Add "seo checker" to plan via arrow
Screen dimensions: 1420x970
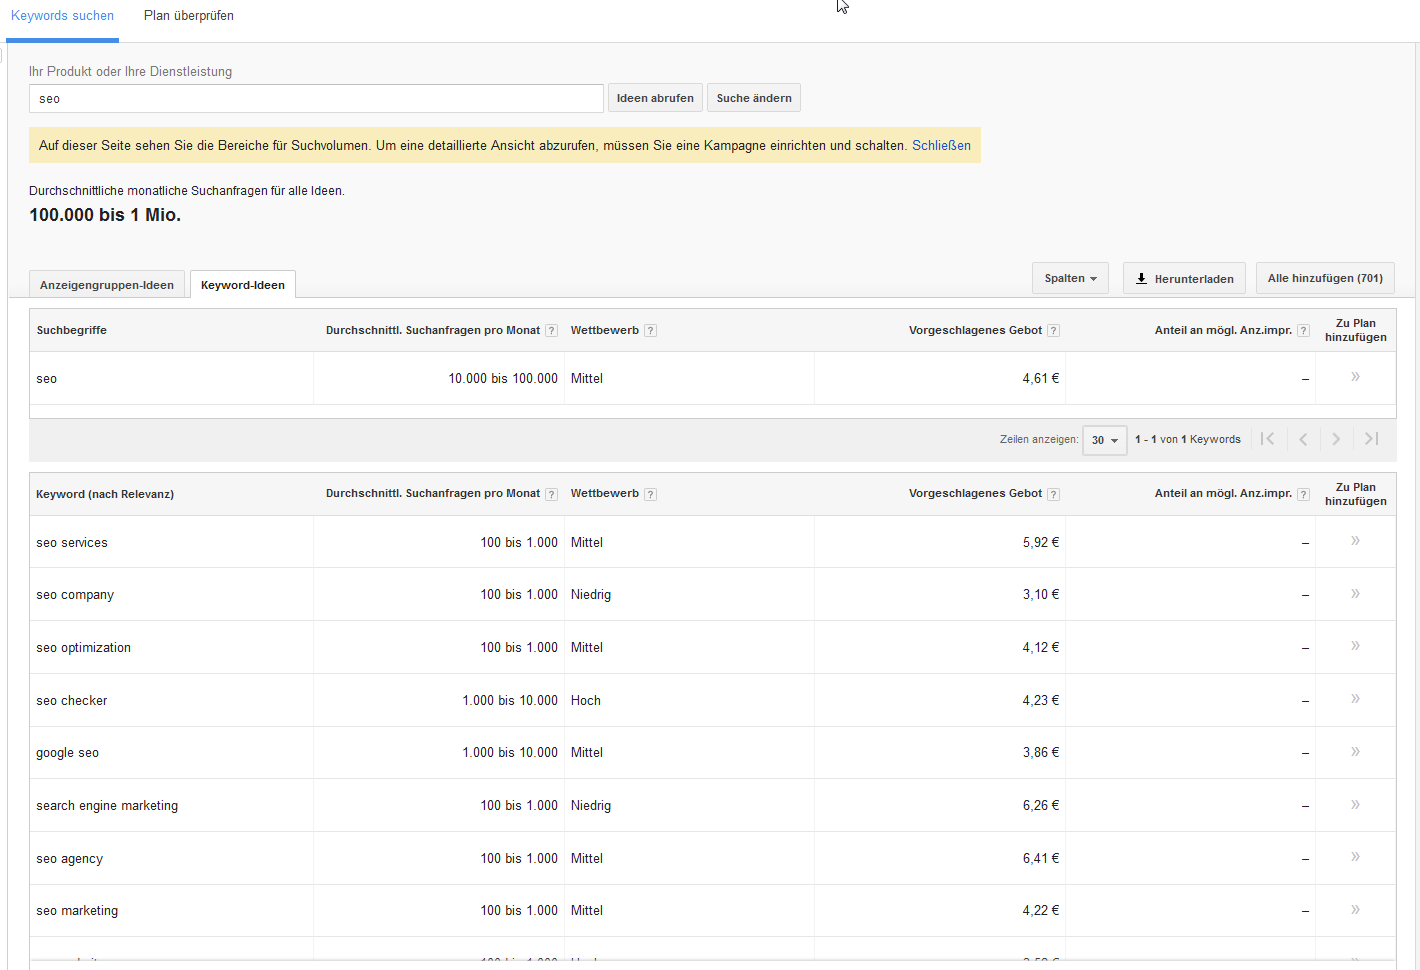click(1355, 699)
